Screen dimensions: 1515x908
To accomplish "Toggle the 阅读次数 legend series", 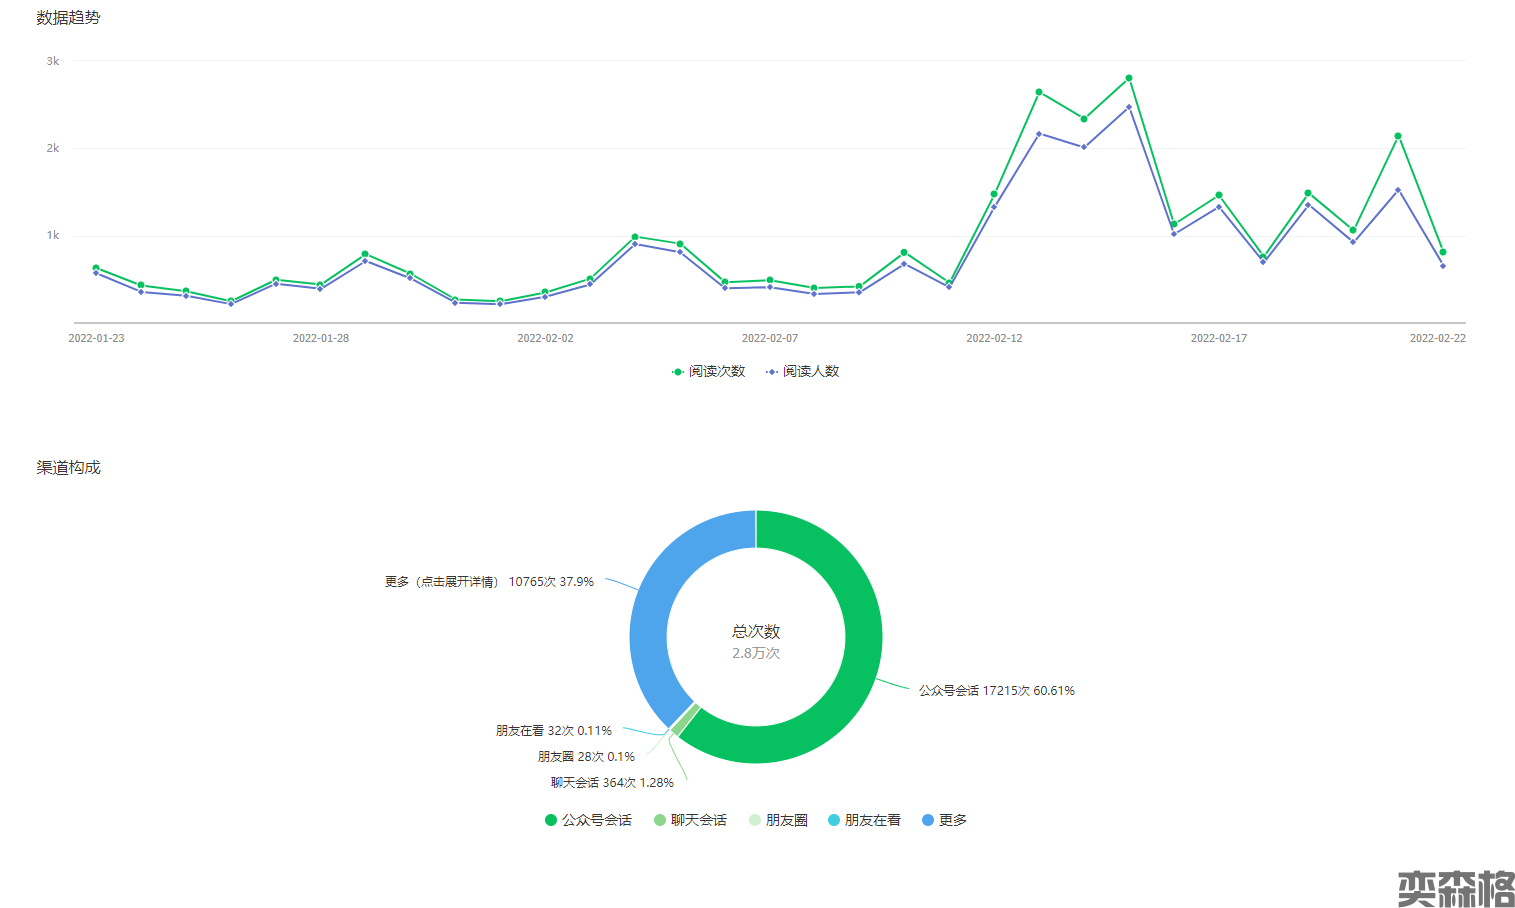I will (x=708, y=371).
